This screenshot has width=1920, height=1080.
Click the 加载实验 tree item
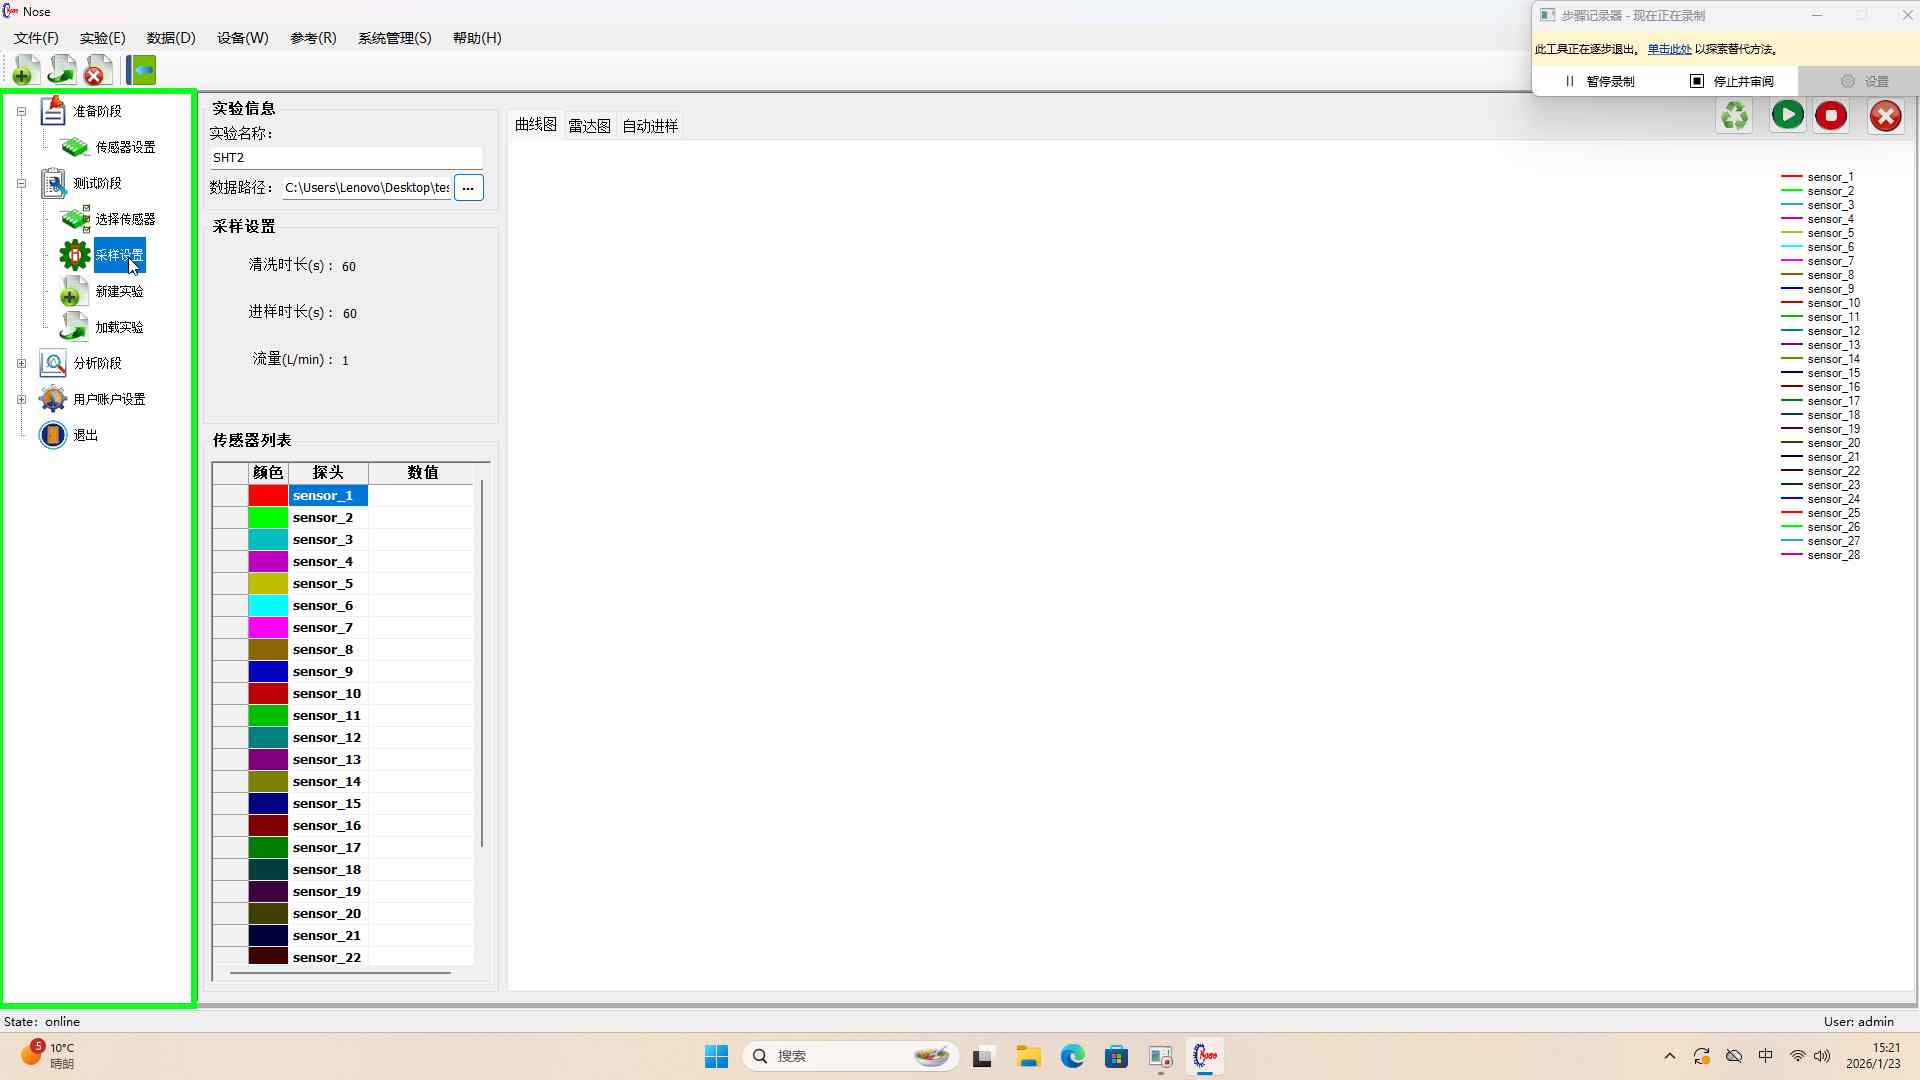[x=119, y=327]
